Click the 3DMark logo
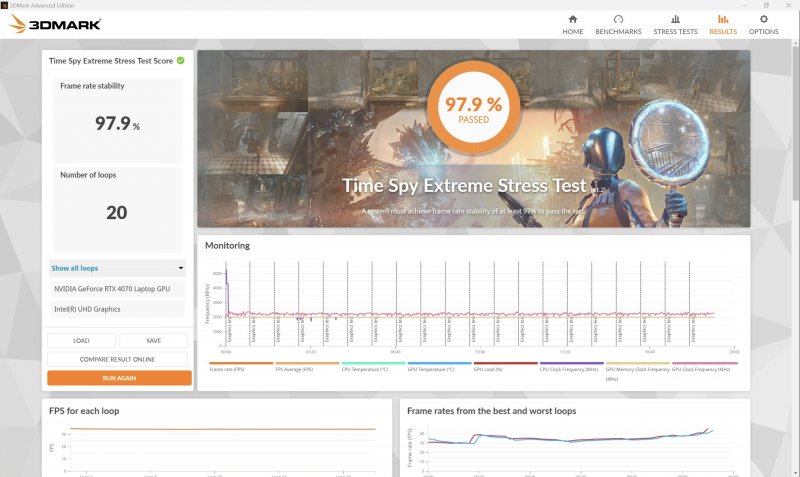 point(47,25)
